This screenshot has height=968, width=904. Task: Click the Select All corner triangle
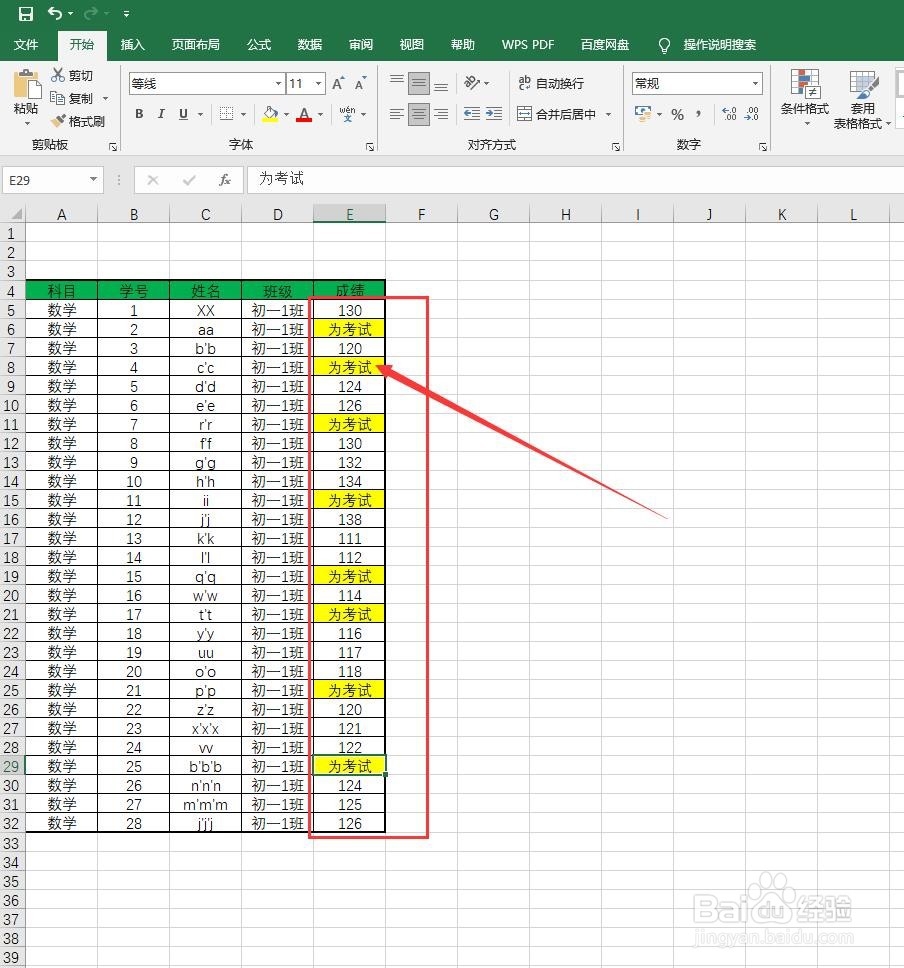tap(17, 214)
